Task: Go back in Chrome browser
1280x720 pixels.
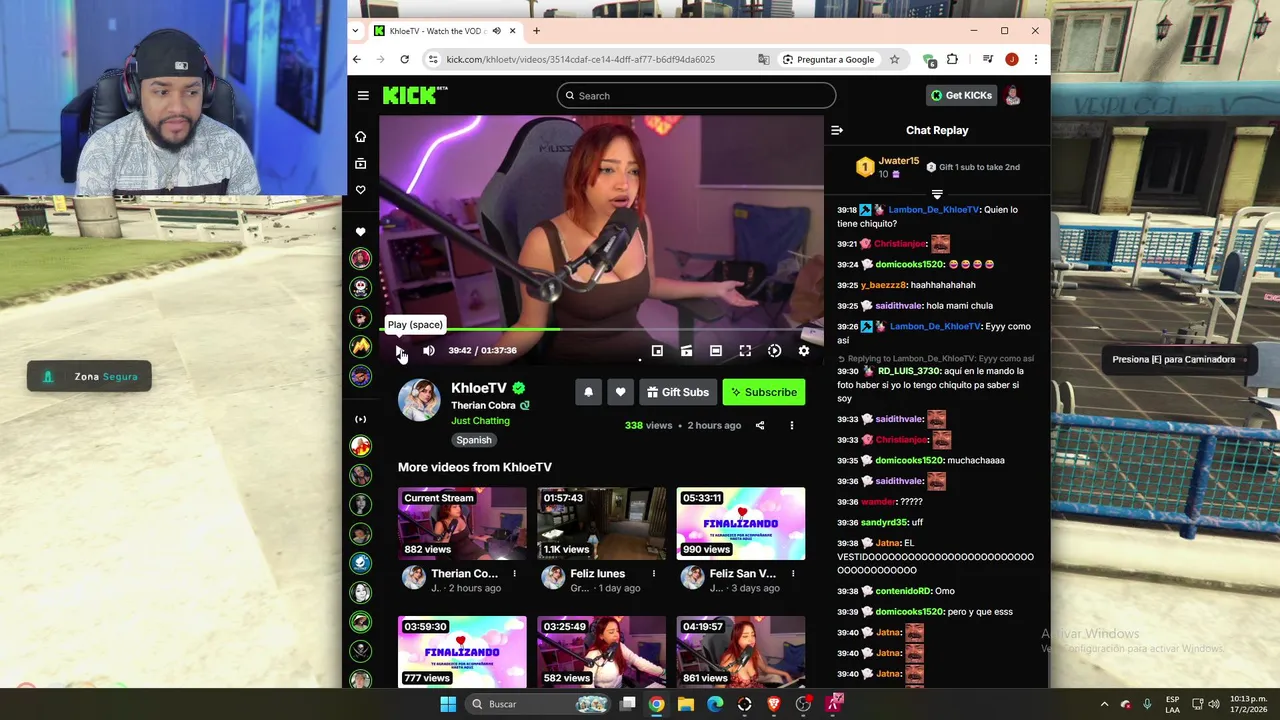Action: [x=357, y=60]
